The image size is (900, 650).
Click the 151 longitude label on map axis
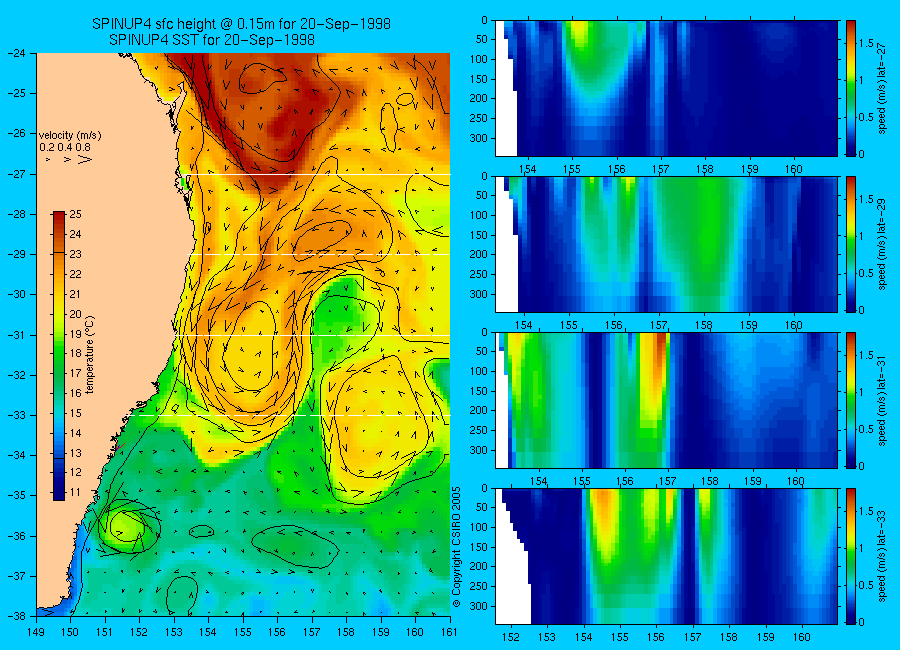[105, 632]
